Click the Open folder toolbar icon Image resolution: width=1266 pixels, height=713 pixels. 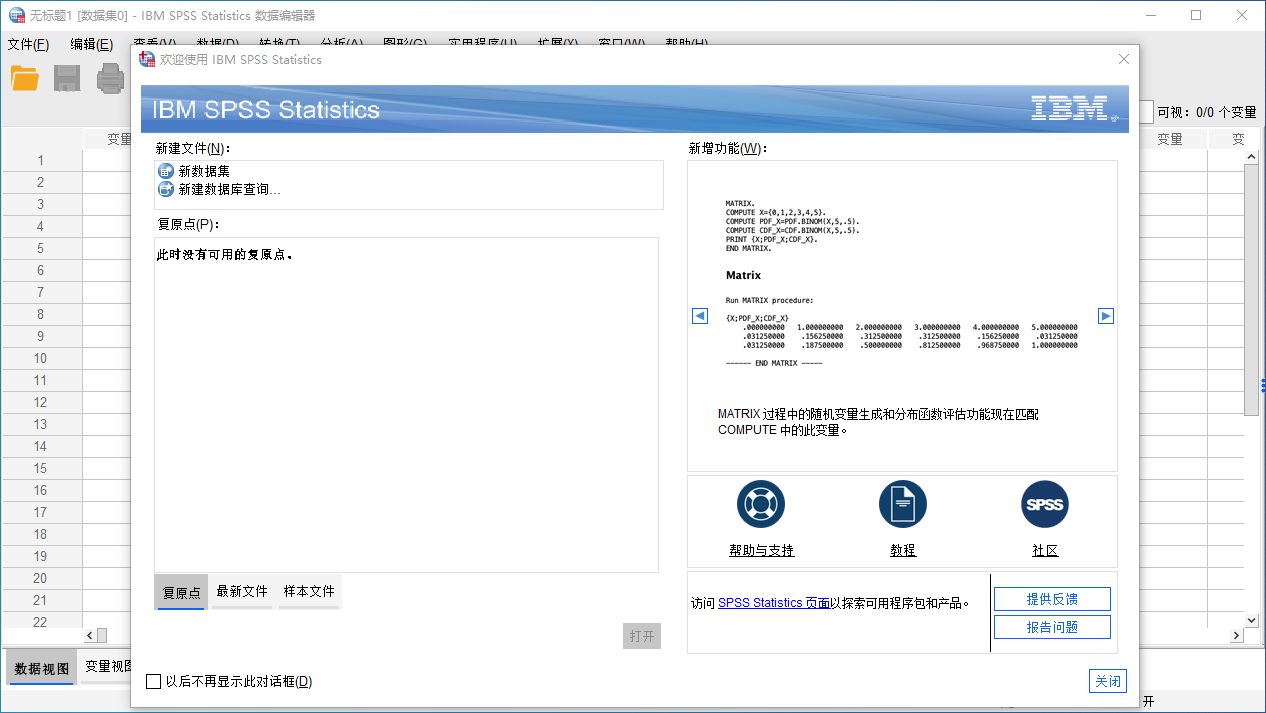(25, 78)
